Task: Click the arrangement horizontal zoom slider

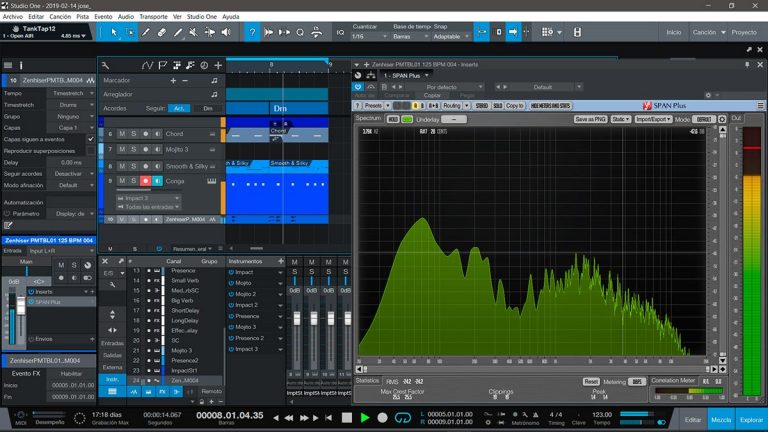Action: (x=256, y=248)
